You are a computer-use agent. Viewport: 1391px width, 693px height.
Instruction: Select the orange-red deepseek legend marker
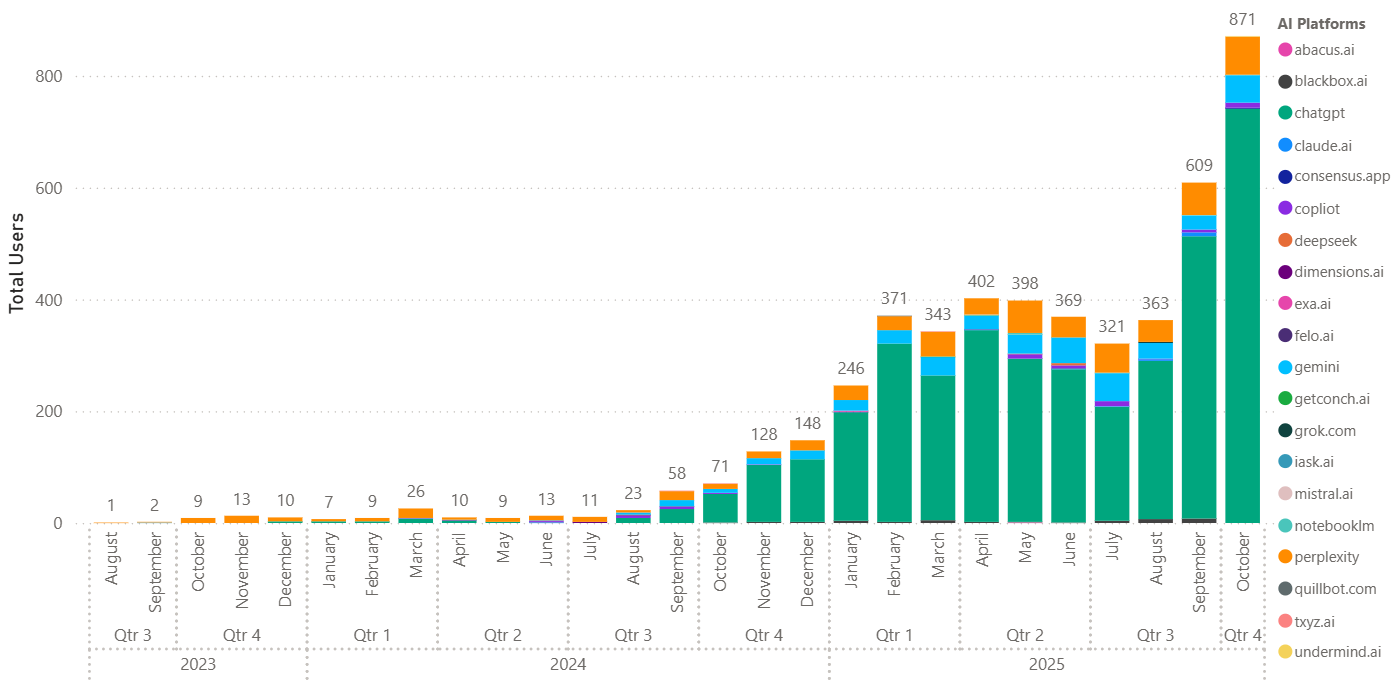click(1285, 240)
